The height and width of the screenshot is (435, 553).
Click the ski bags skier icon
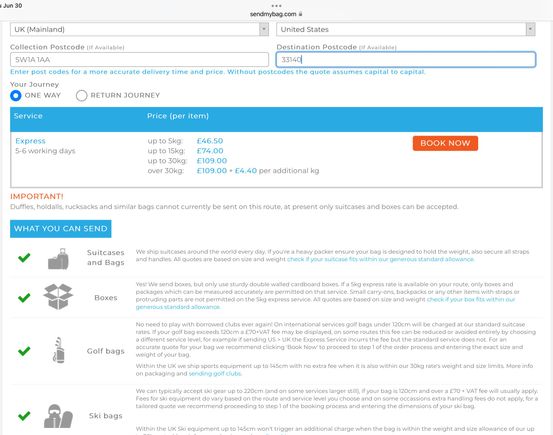(58, 416)
